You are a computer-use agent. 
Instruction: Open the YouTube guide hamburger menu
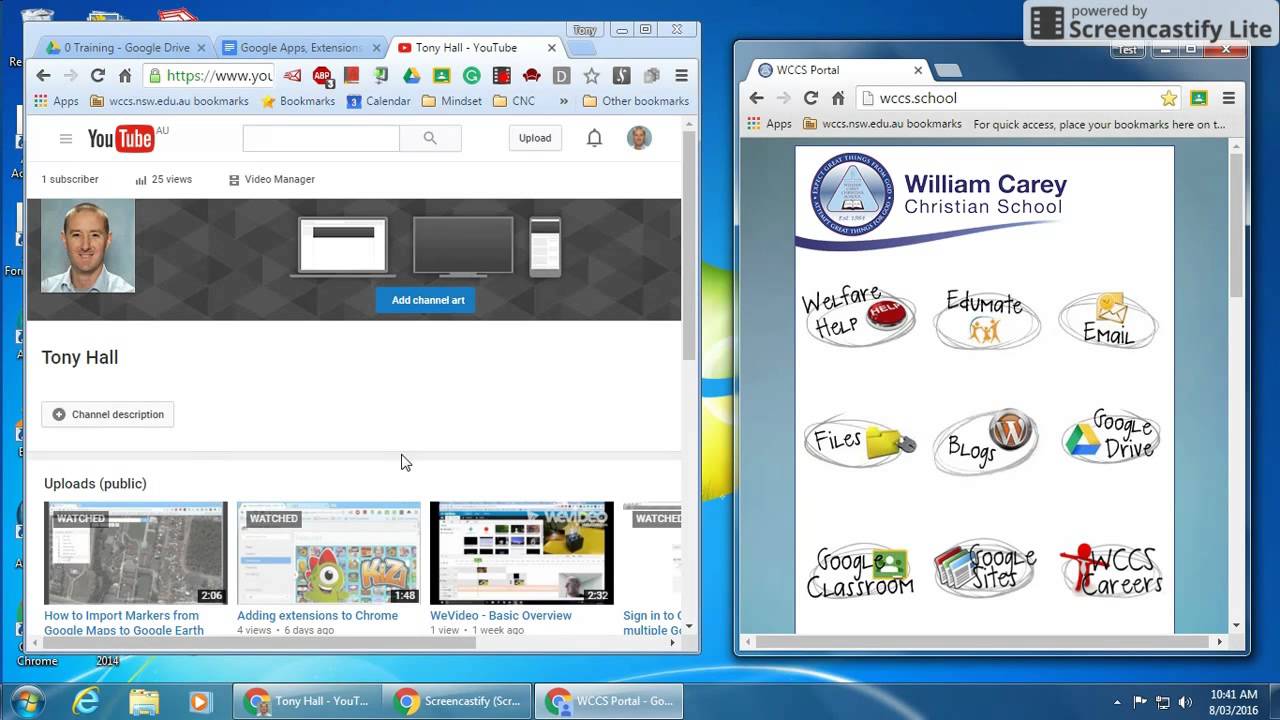click(x=66, y=139)
